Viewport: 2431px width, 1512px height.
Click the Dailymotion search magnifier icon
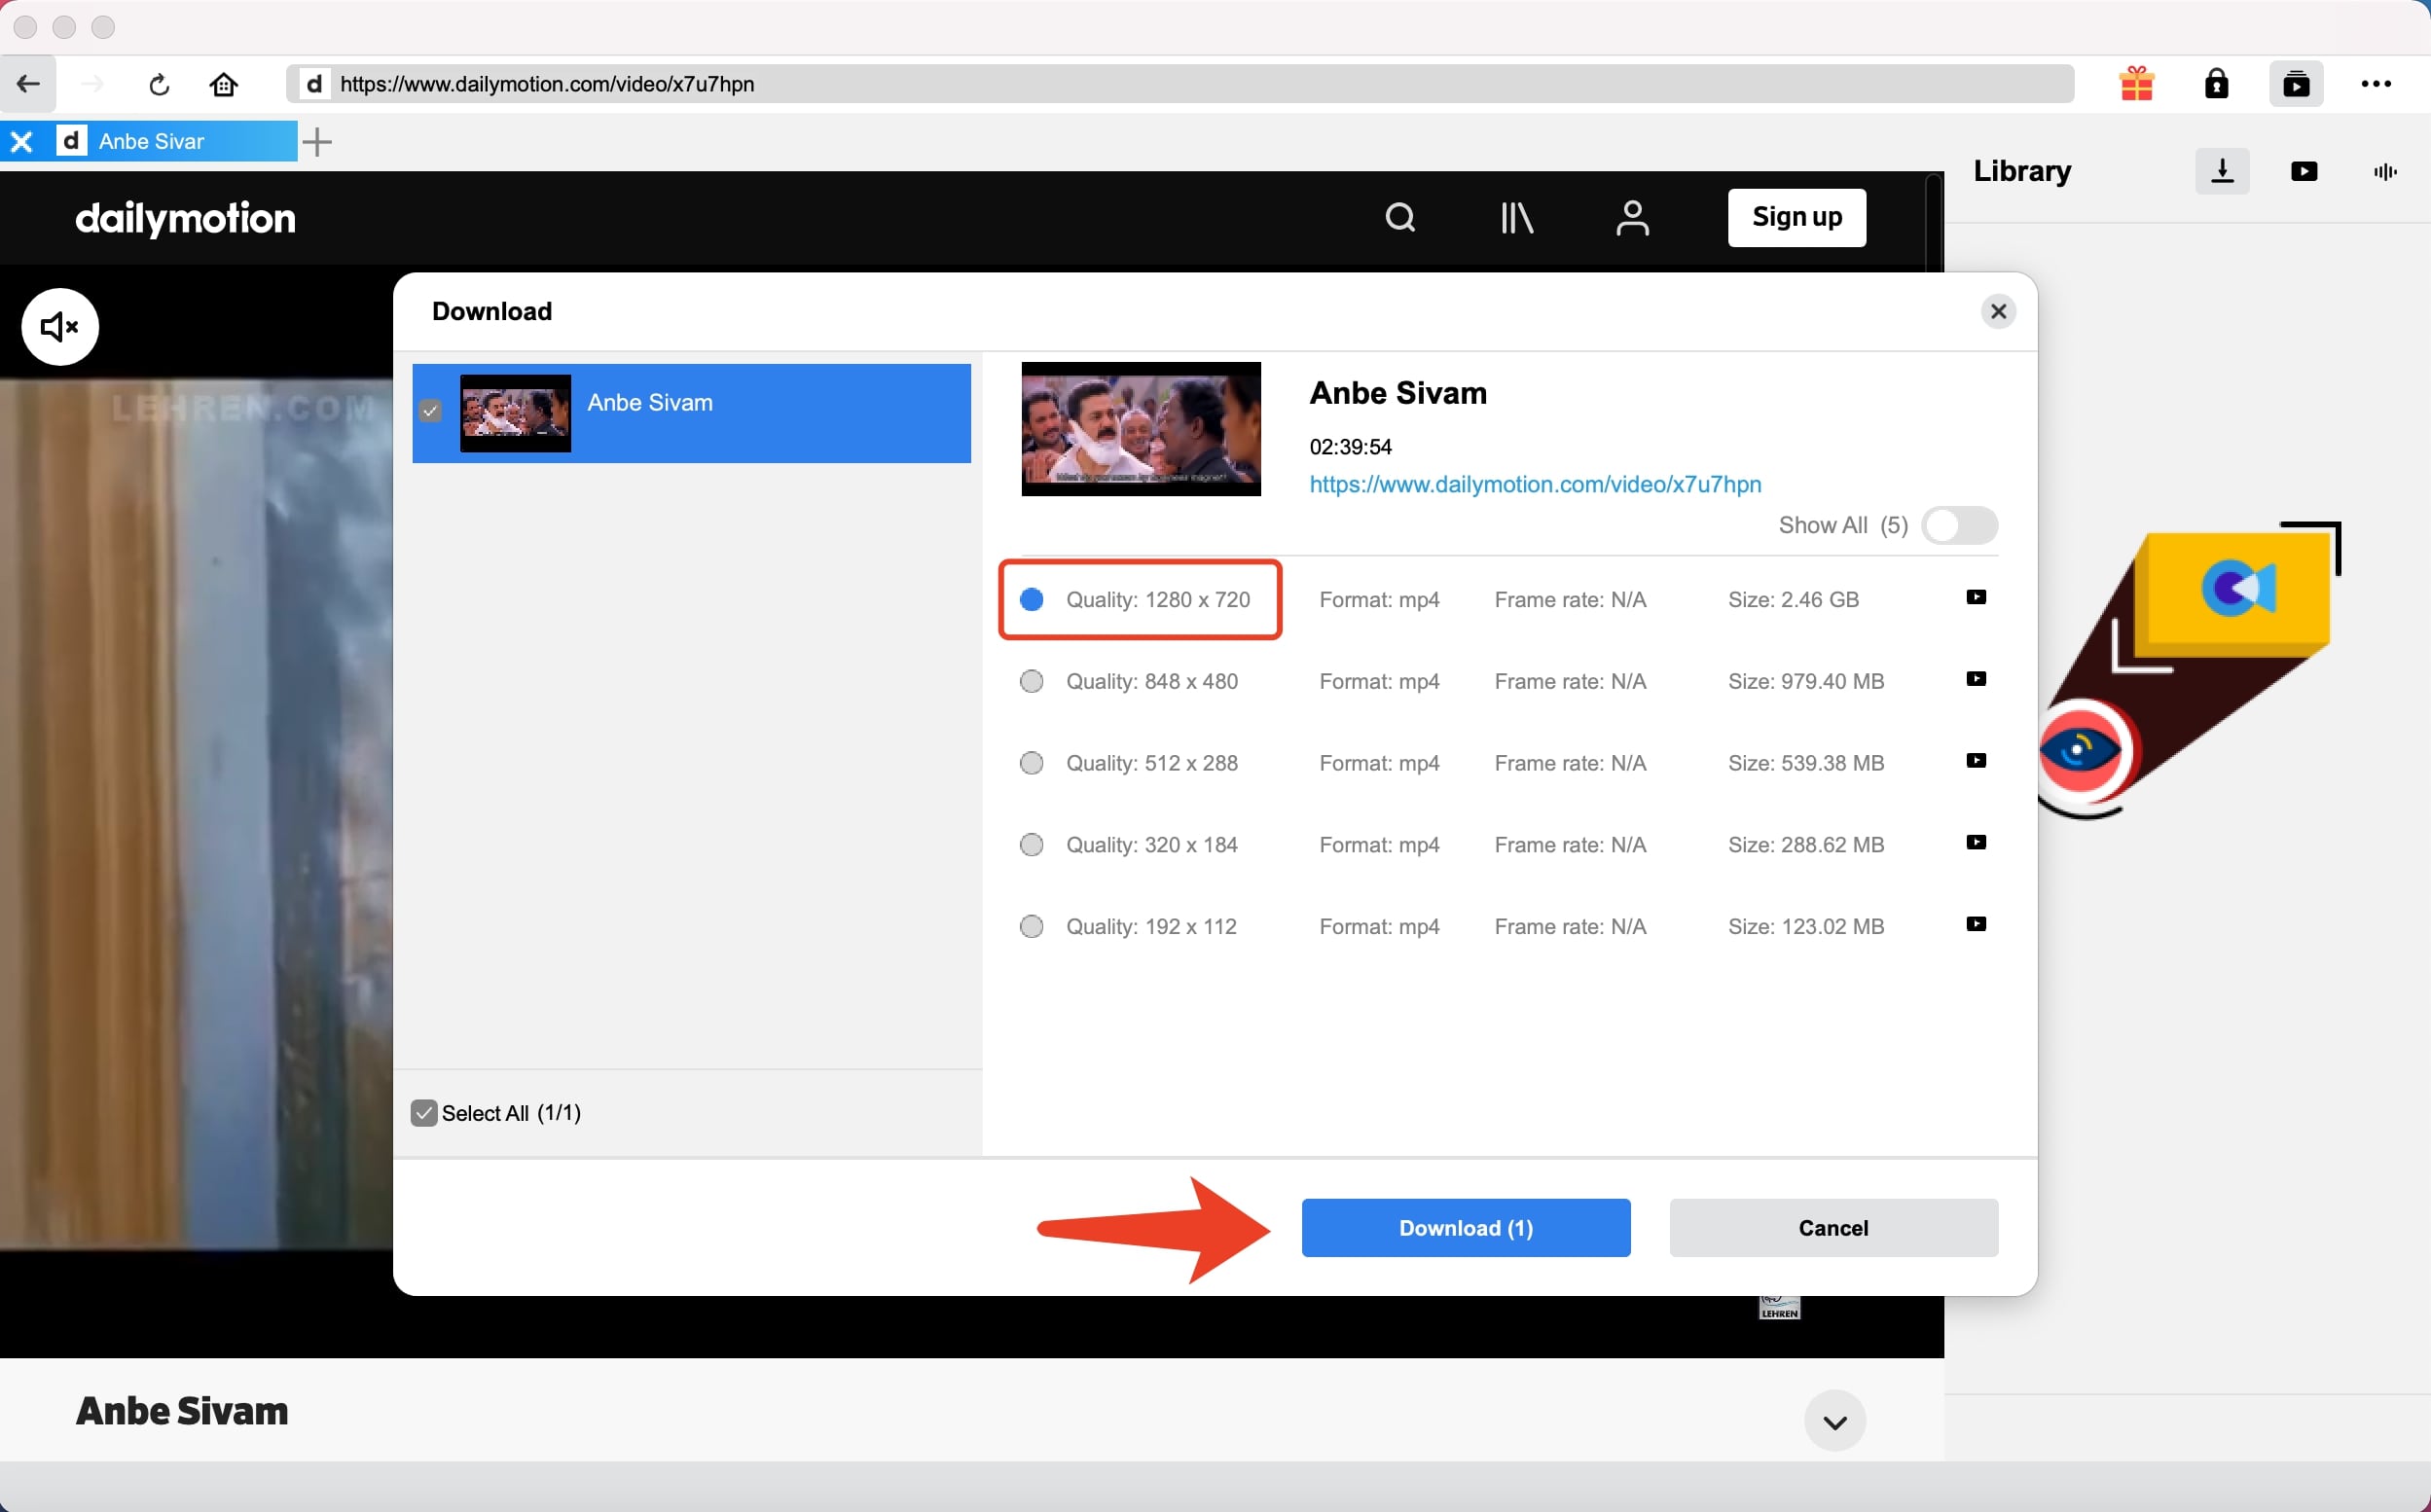(x=1400, y=217)
